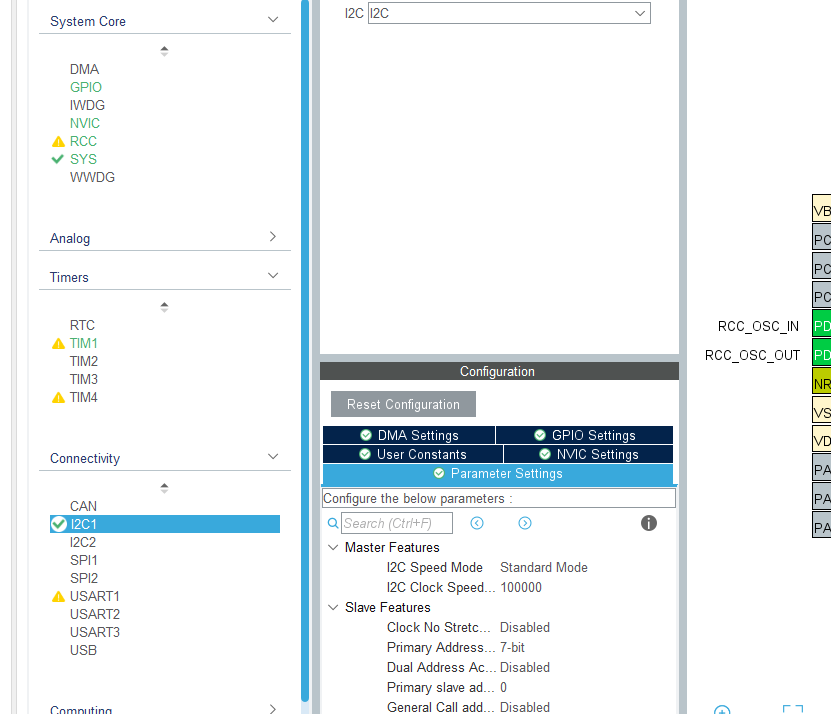
Task: Click the Primary slave address value 0
Action: 503,688
